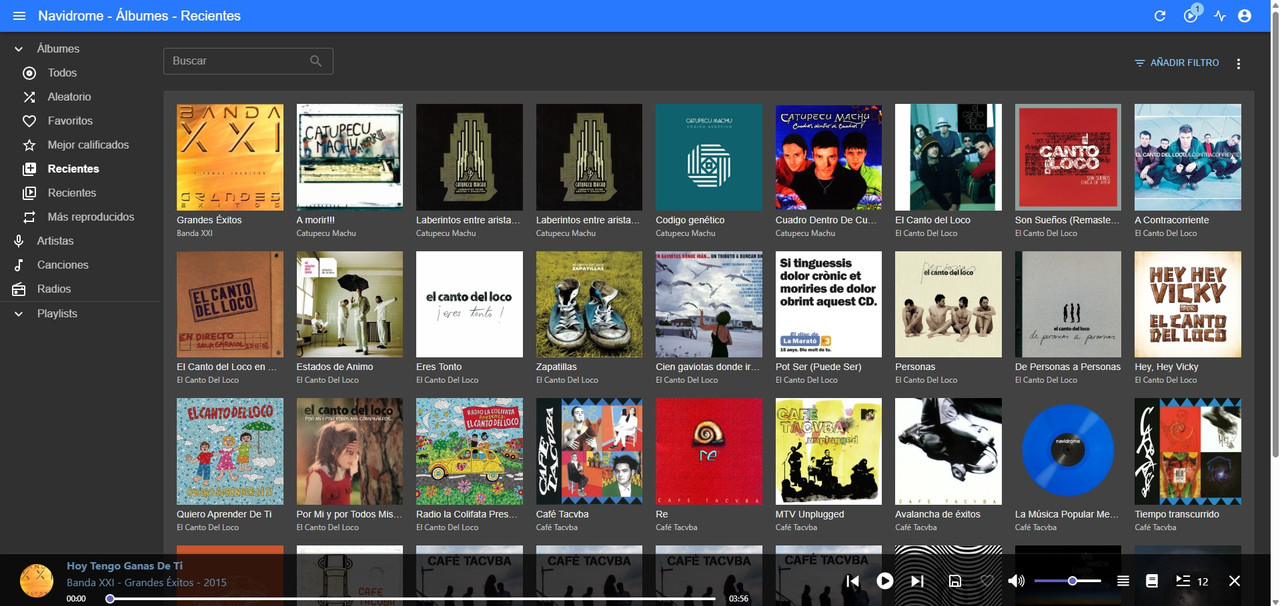
Task: Select the non-bold Recientes menu item
Action: (80, 193)
